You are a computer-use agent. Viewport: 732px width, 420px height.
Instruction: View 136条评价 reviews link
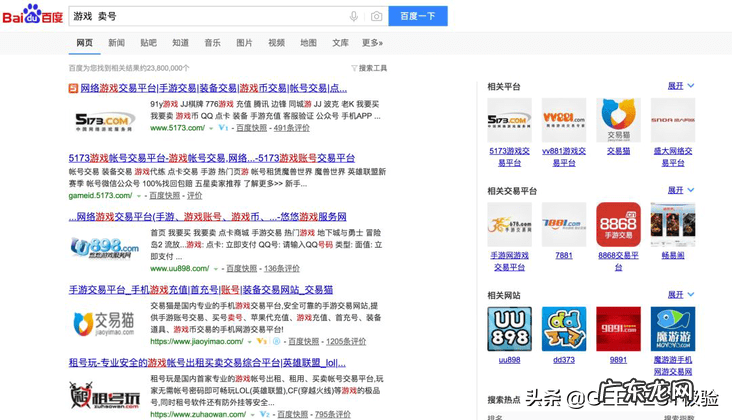pos(282,268)
